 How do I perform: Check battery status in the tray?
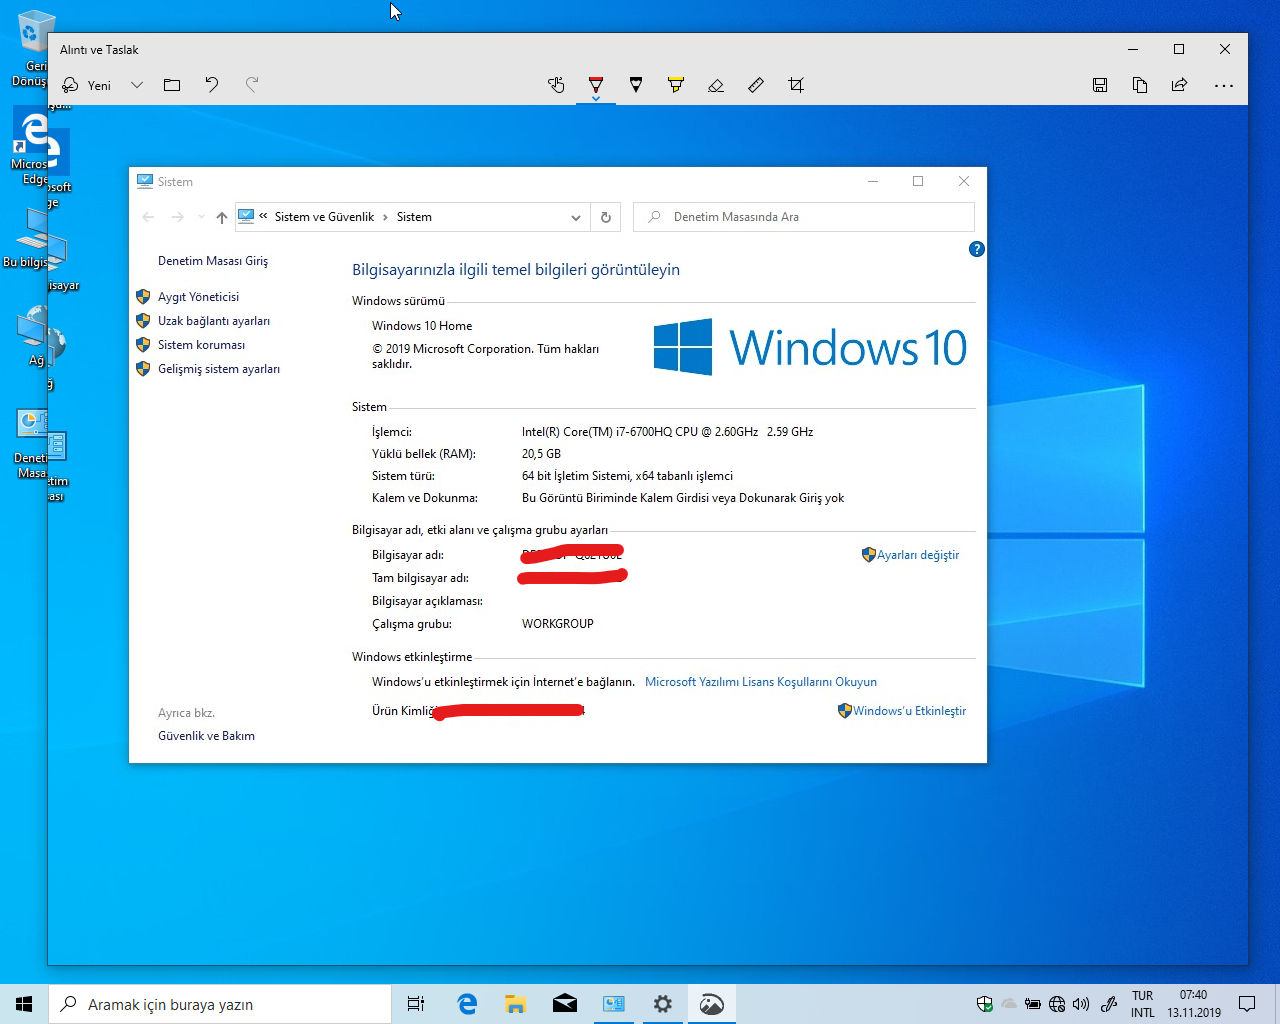(x=1033, y=1004)
